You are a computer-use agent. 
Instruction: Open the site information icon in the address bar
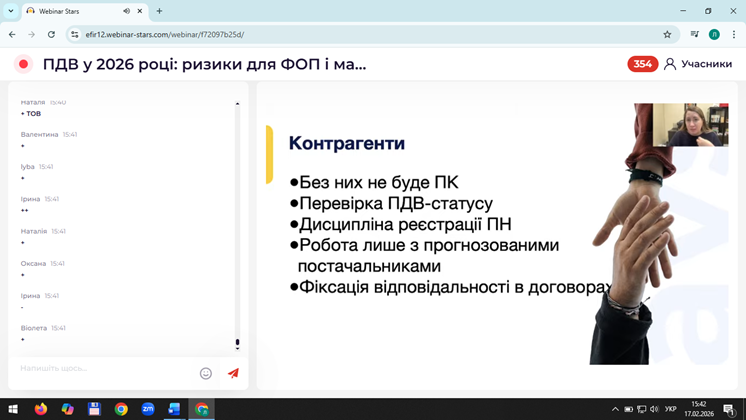[74, 34]
